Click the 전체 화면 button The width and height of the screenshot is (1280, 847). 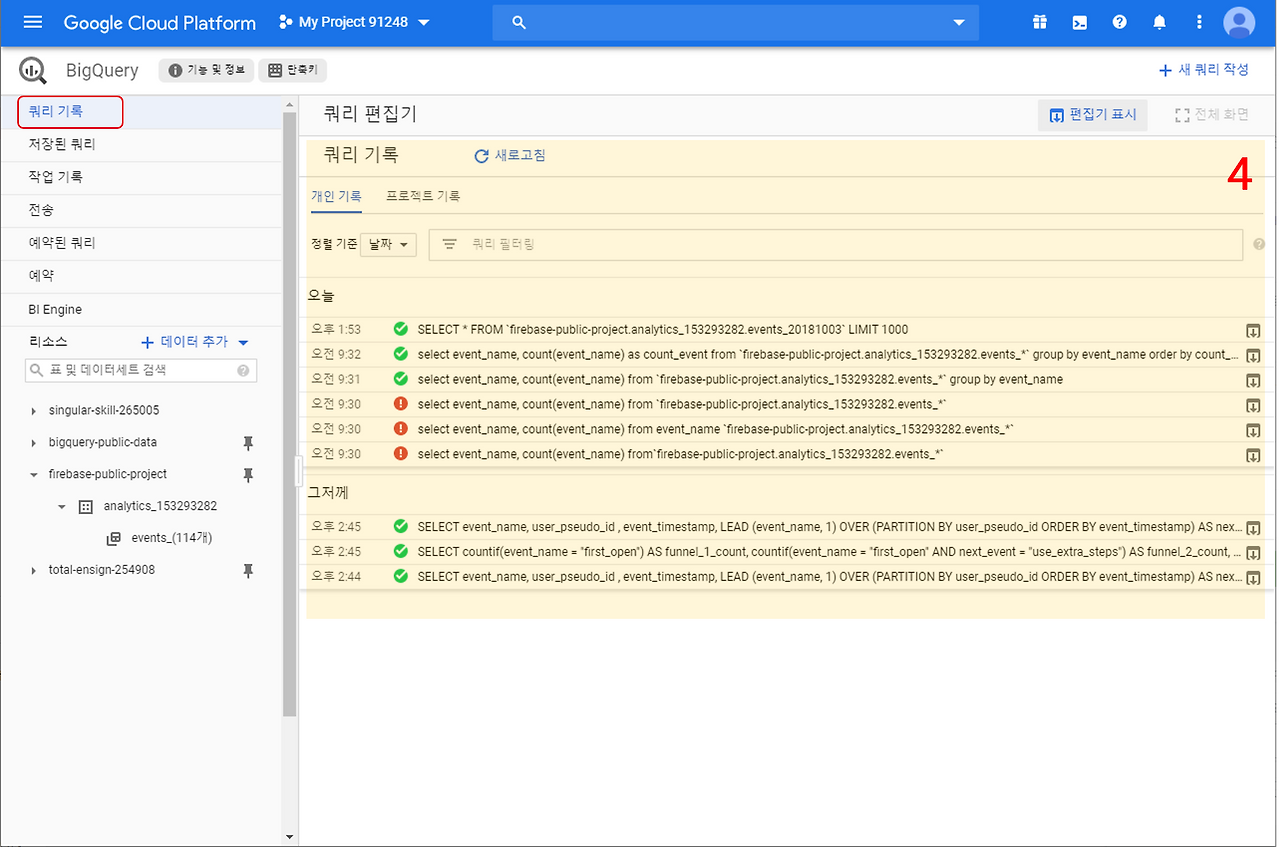coord(1212,115)
